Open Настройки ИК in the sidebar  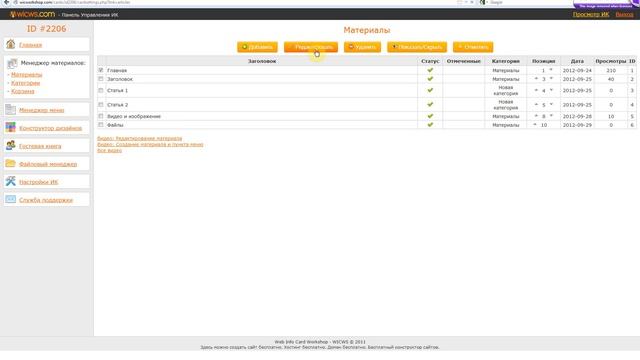(x=38, y=182)
